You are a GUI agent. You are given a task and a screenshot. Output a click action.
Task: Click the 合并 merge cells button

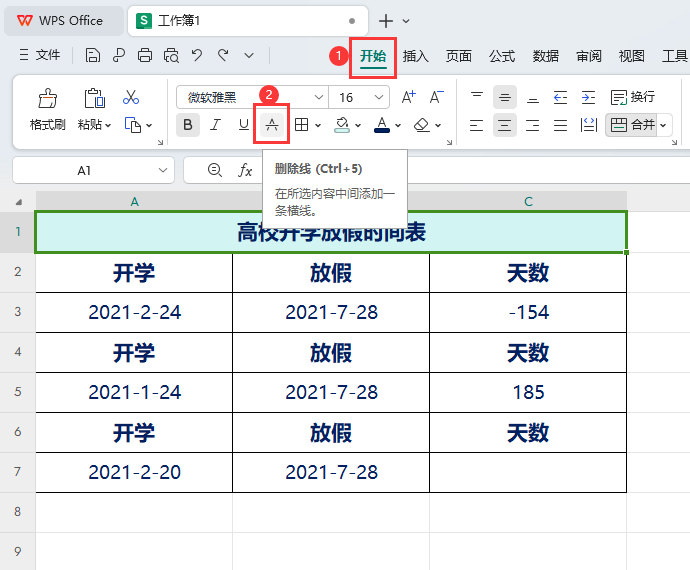(632, 125)
